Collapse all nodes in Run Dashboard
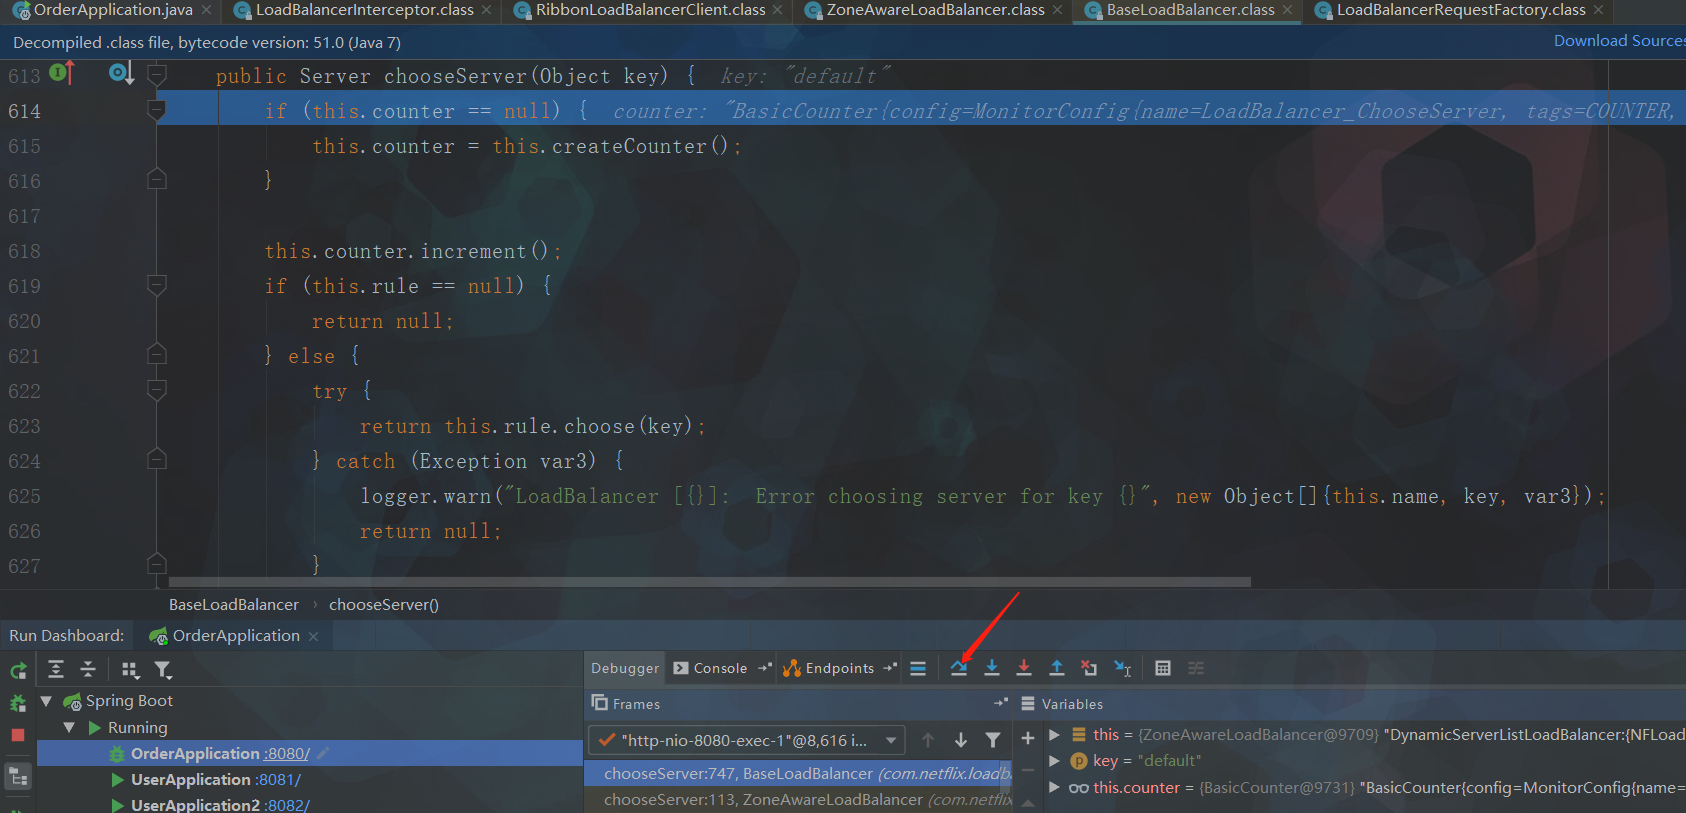This screenshot has height=813, width=1686. [x=88, y=669]
